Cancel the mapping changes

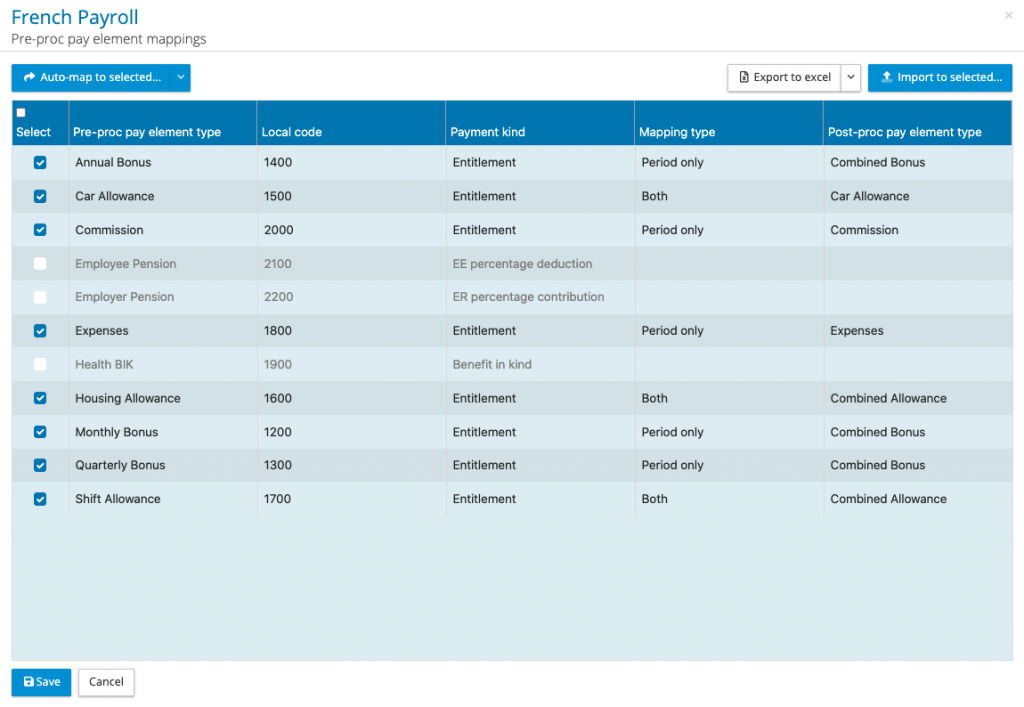[106, 682]
